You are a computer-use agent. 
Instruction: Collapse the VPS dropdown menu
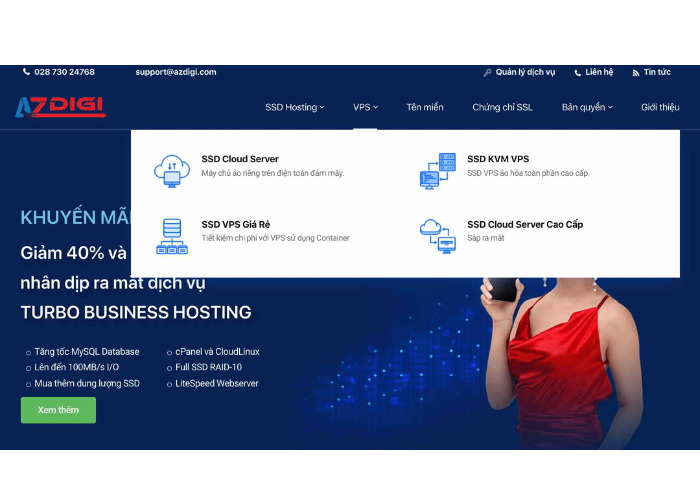365,107
